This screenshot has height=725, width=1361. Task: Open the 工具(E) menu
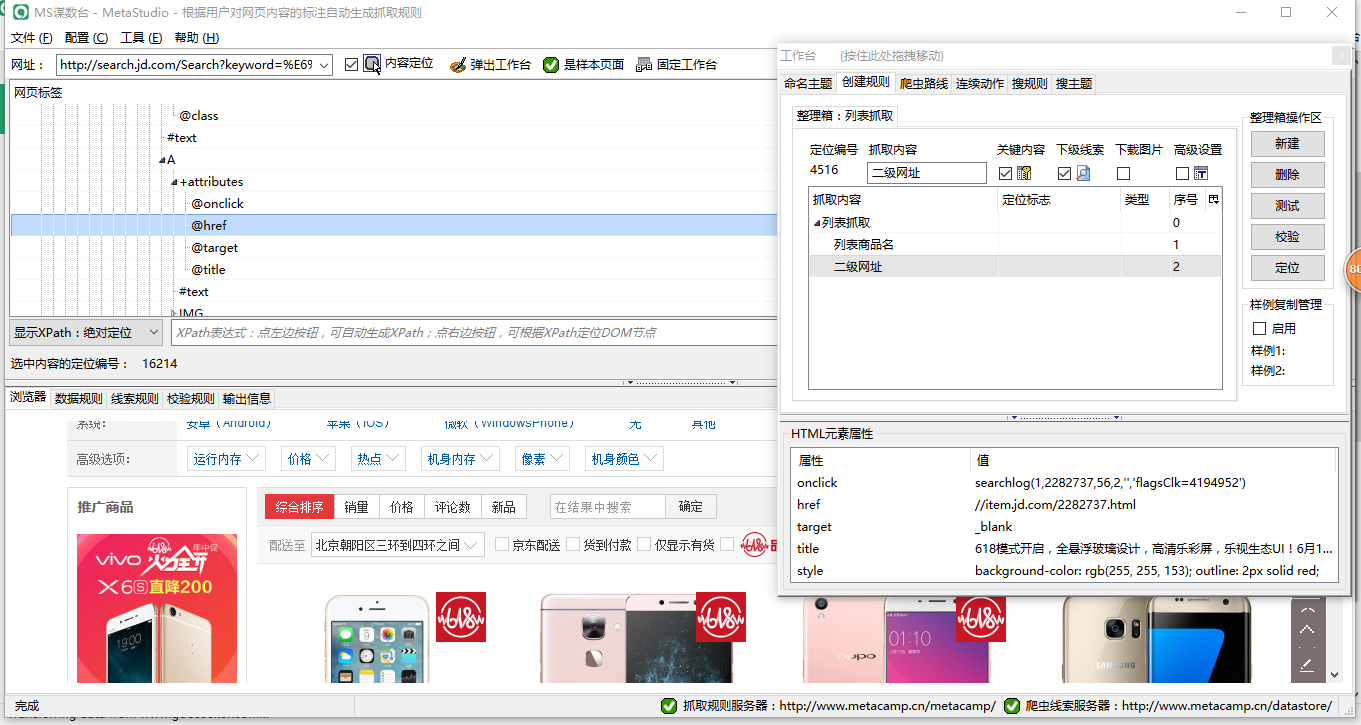(x=141, y=38)
